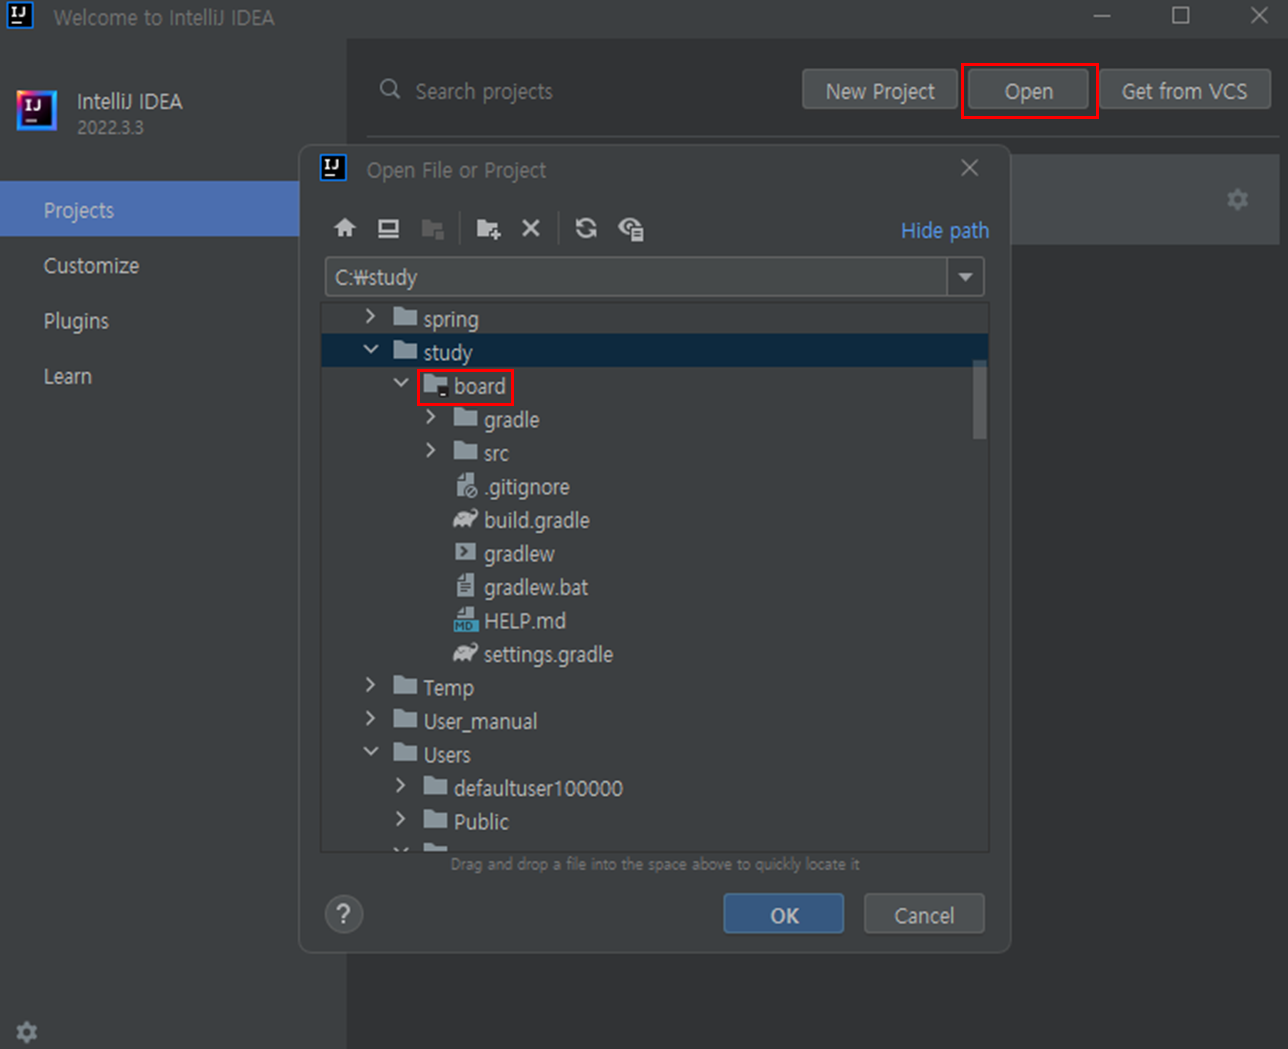Refresh the file tree with refresh icon

tap(586, 228)
